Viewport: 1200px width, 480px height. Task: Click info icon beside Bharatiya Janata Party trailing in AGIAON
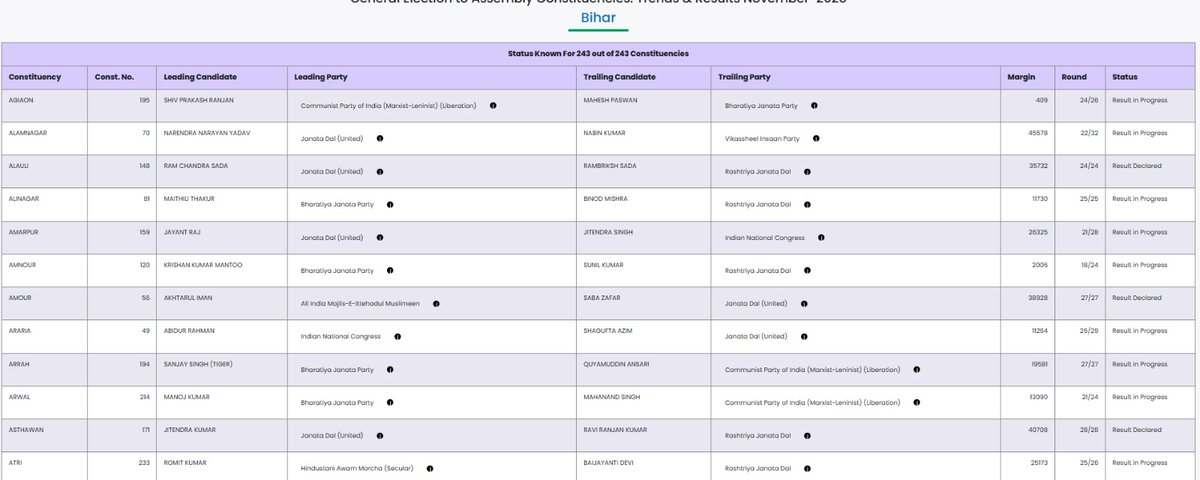(x=814, y=105)
